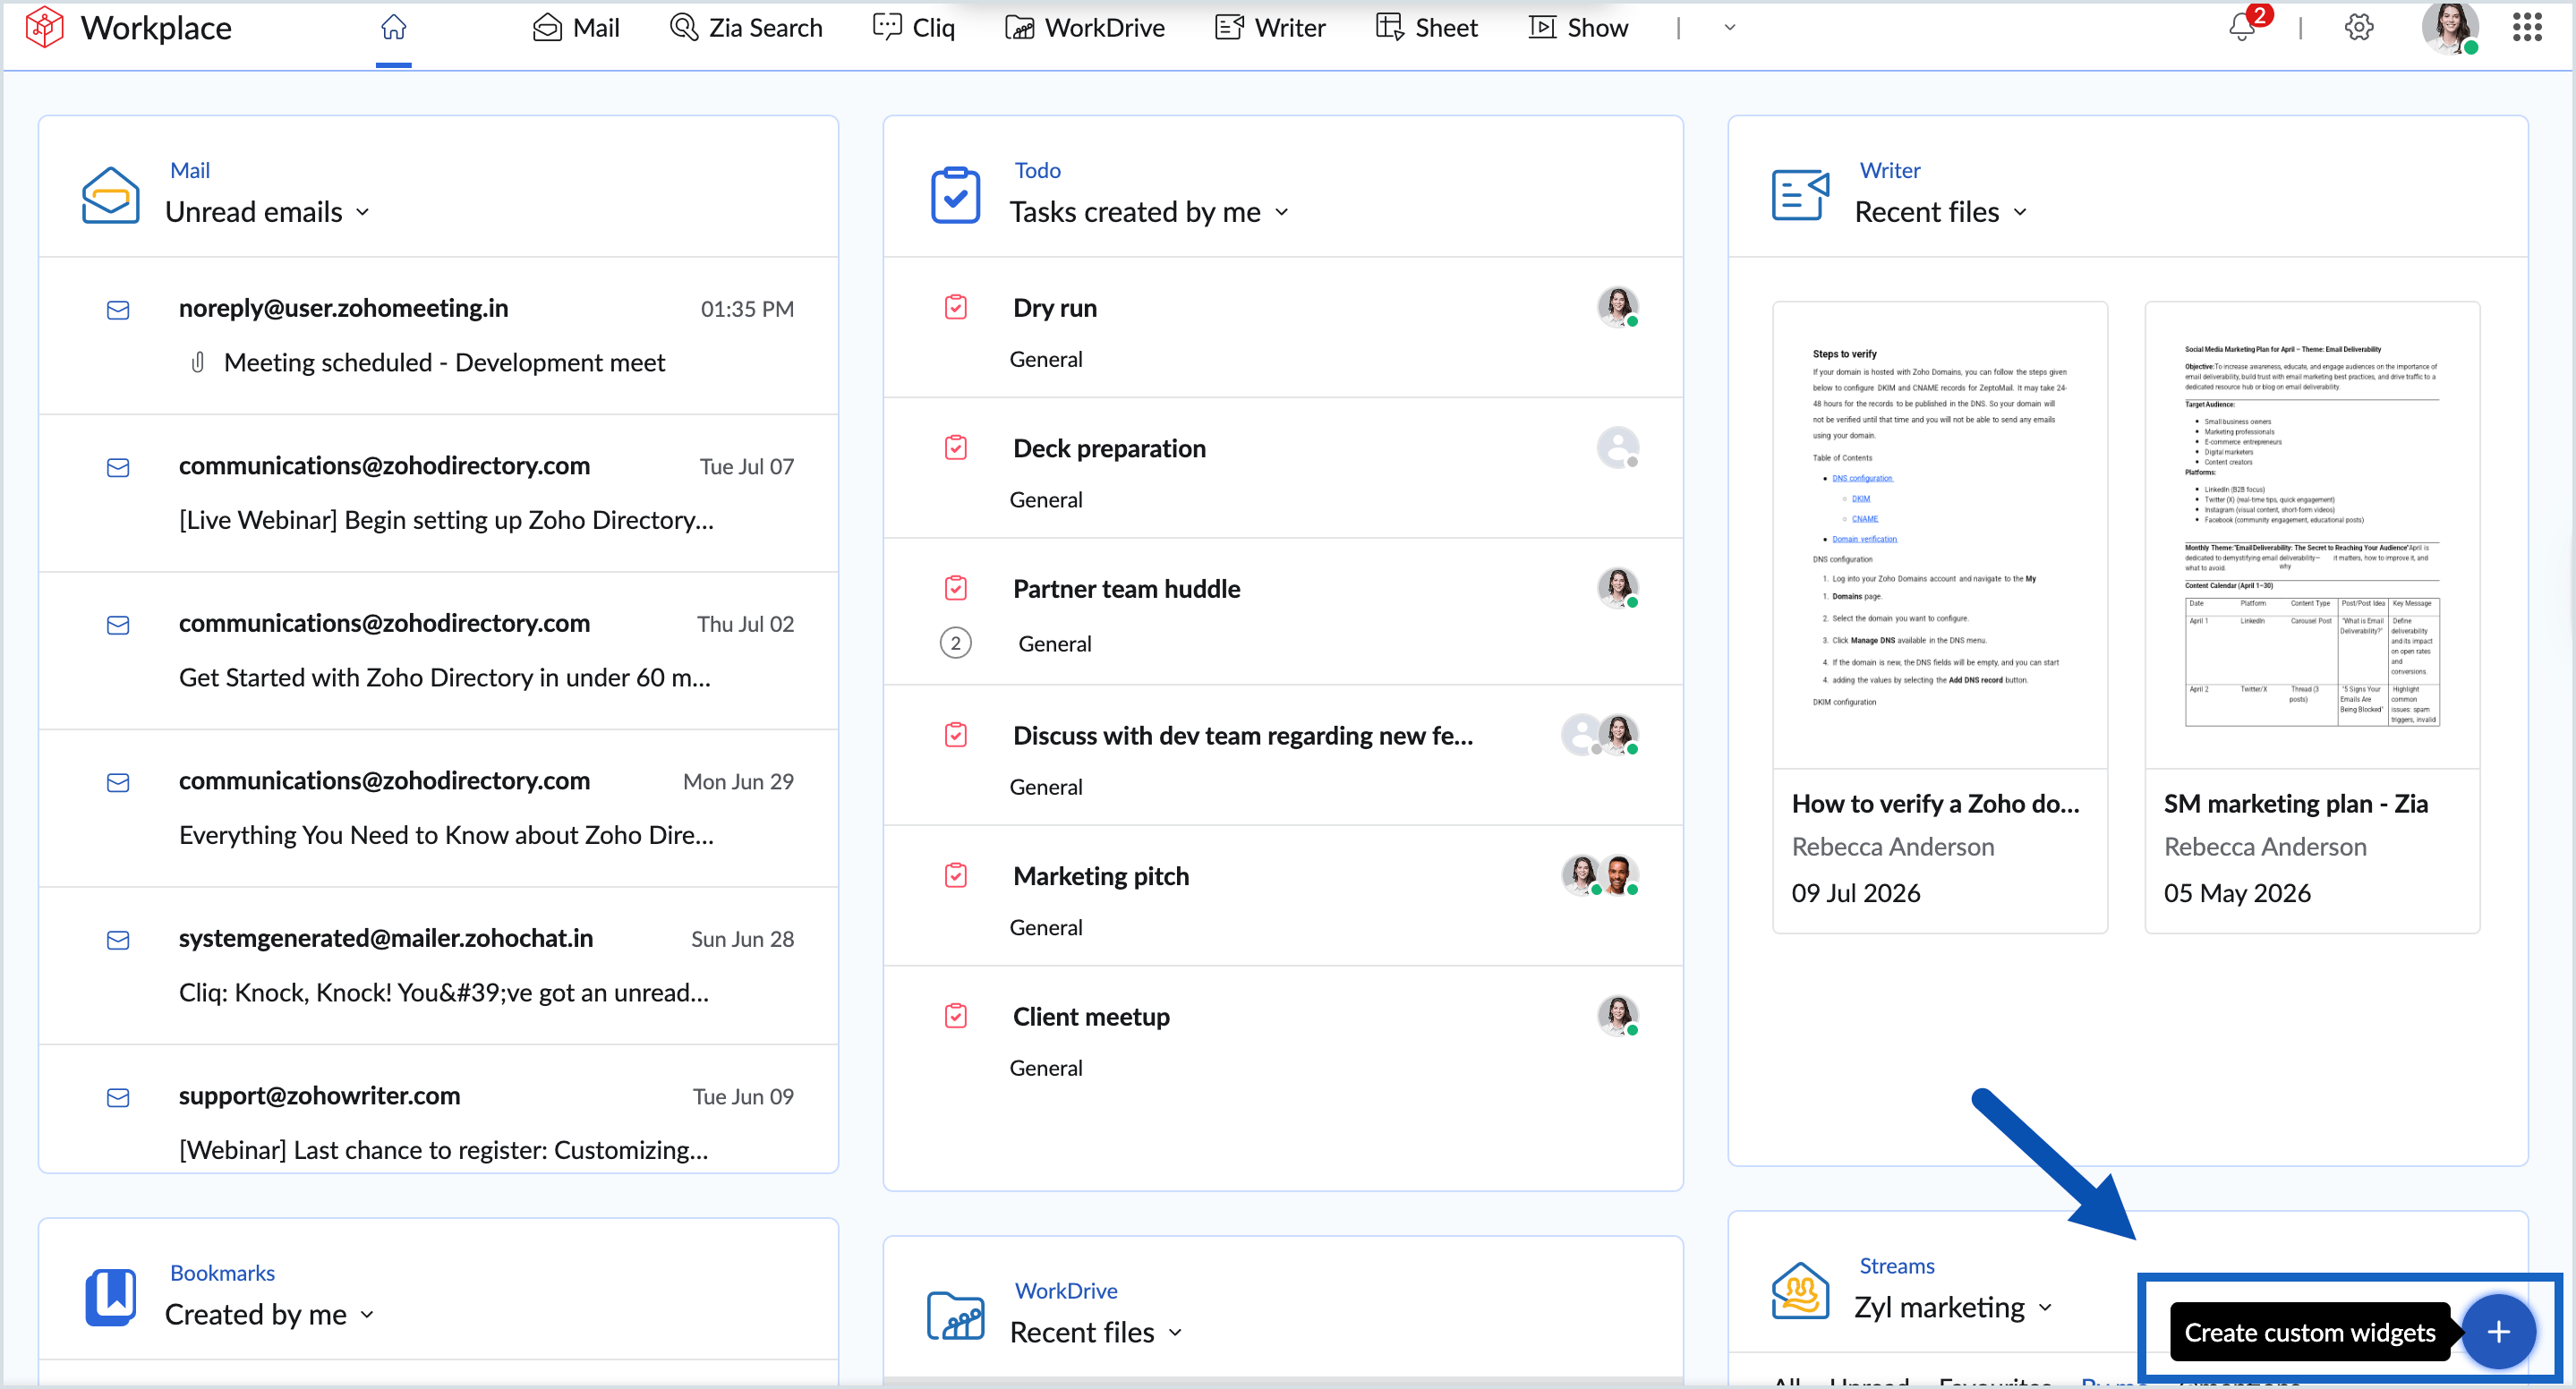Click the unassigned avatar on Deck preparation
The image size is (2576, 1389).
click(1617, 447)
